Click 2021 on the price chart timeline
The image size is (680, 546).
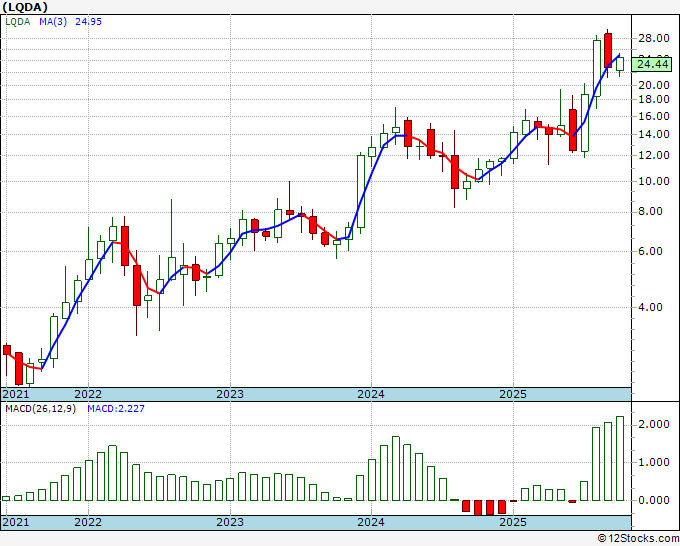(x=16, y=394)
